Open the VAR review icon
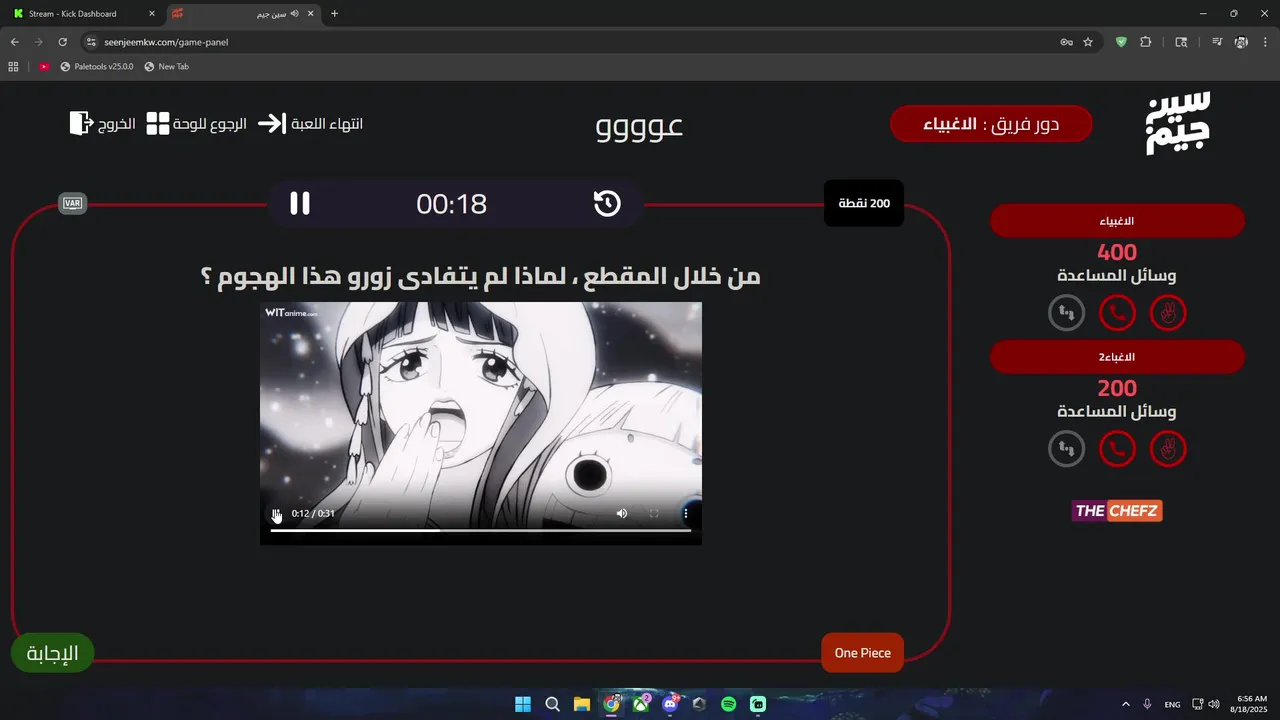The image size is (1280, 720). 73,204
